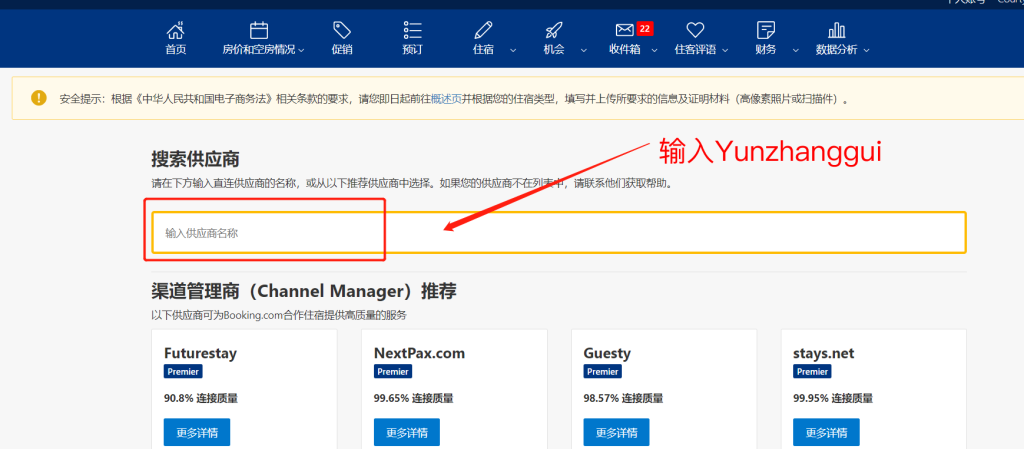This screenshot has width=1024, height=449.
Task: Open the 财务 menu item
Action: [x=766, y=38]
